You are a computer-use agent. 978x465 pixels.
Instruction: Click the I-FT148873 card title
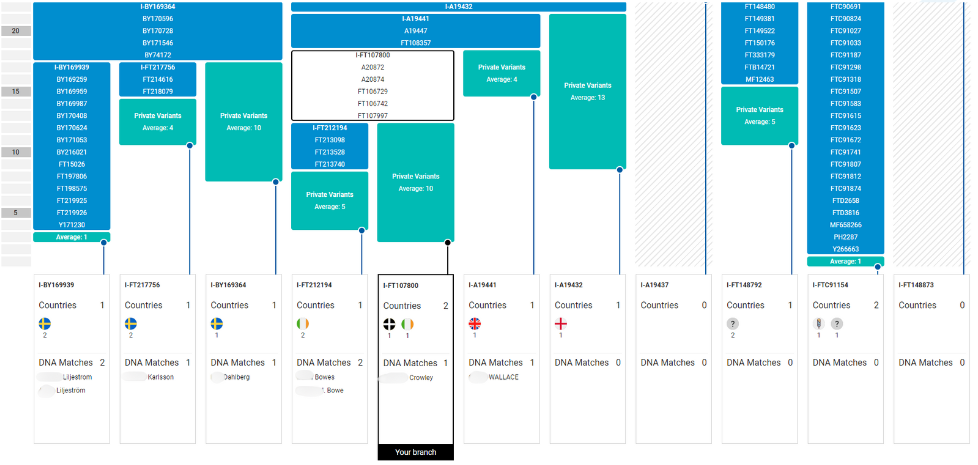coord(916,285)
